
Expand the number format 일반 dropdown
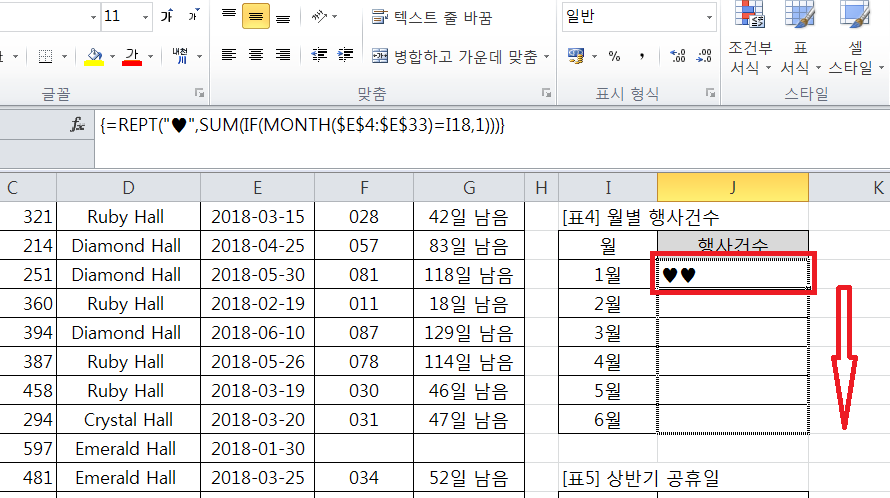[708, 17]
